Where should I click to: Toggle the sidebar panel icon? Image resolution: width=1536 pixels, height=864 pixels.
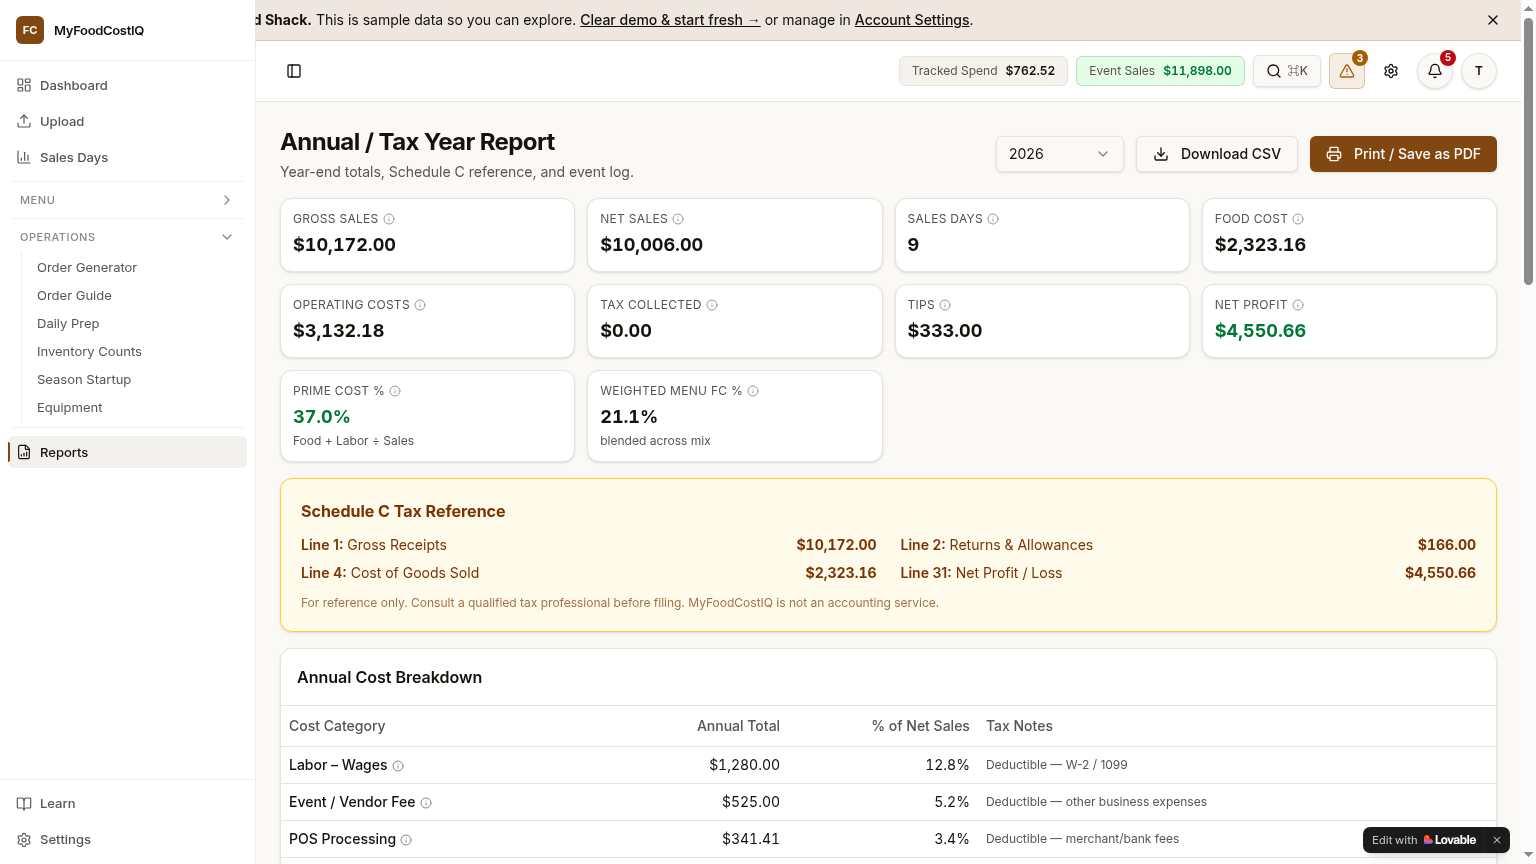(294, 71)
